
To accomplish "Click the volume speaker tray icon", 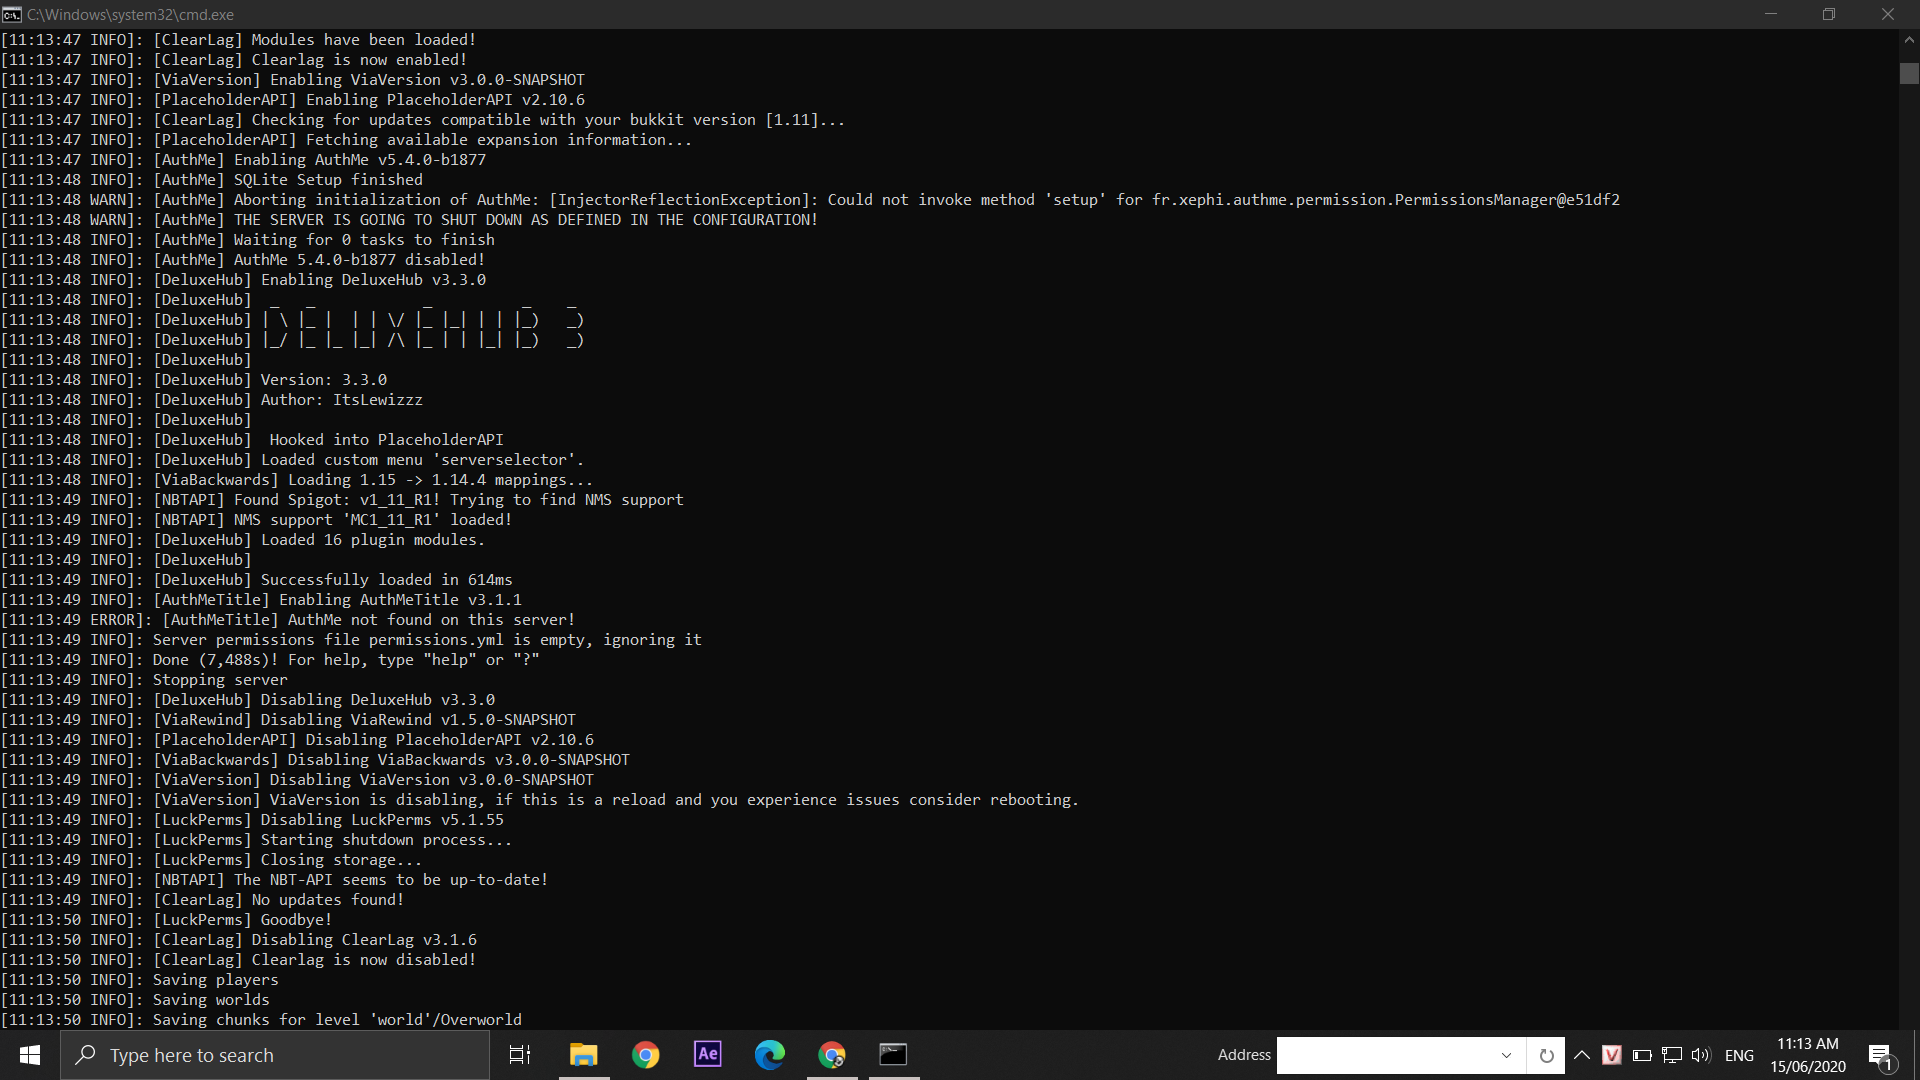I will [1700, 1055].
